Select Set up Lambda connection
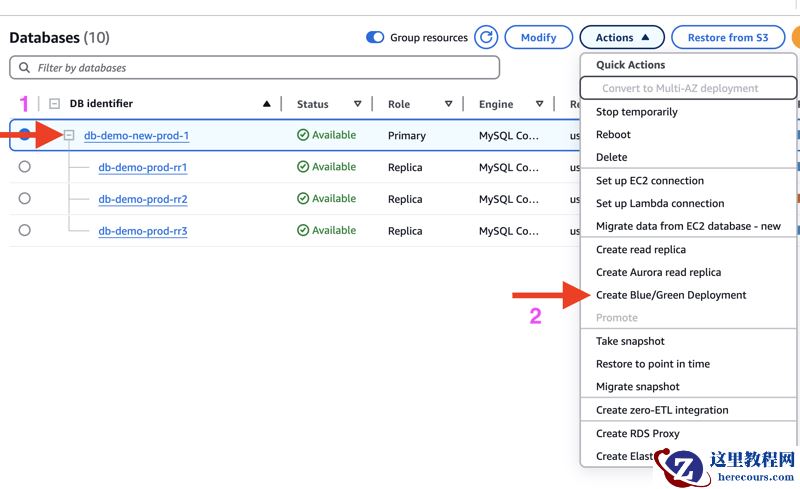Screen dimensions: 800x489 [660, 203]
